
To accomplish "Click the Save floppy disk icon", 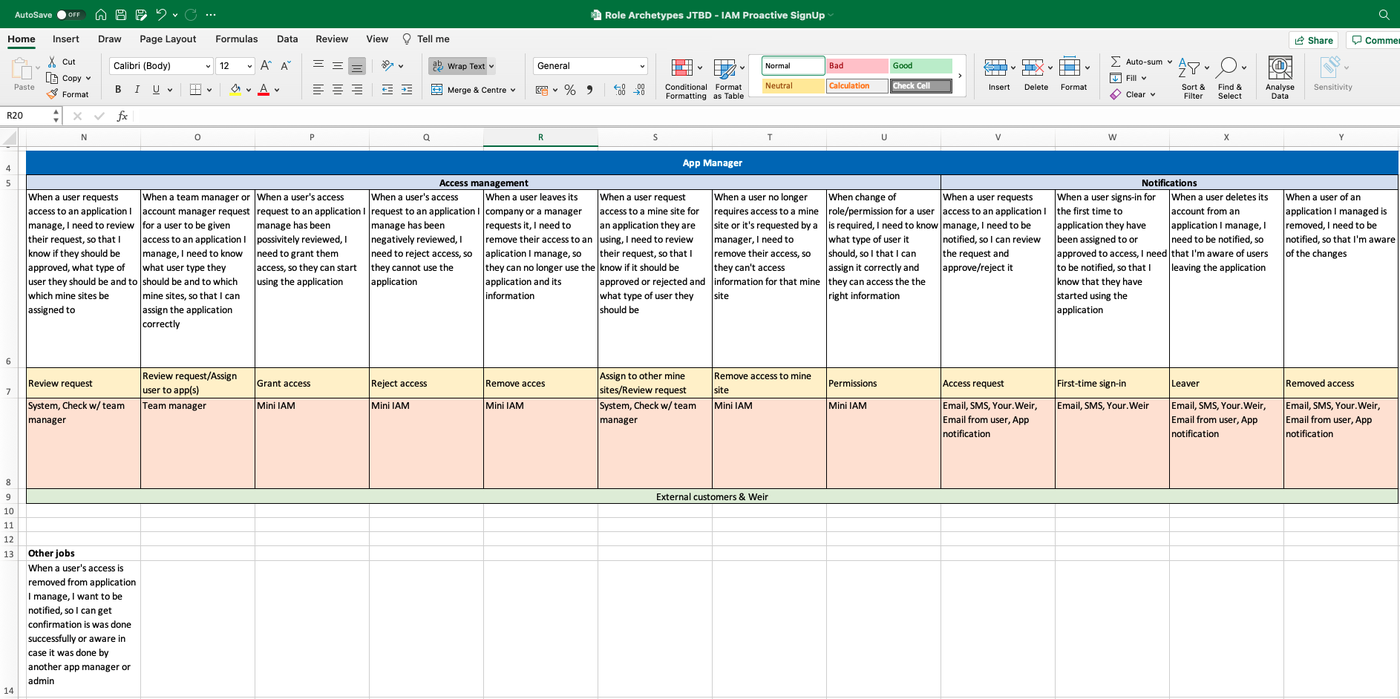I will (x=121, y=15).
